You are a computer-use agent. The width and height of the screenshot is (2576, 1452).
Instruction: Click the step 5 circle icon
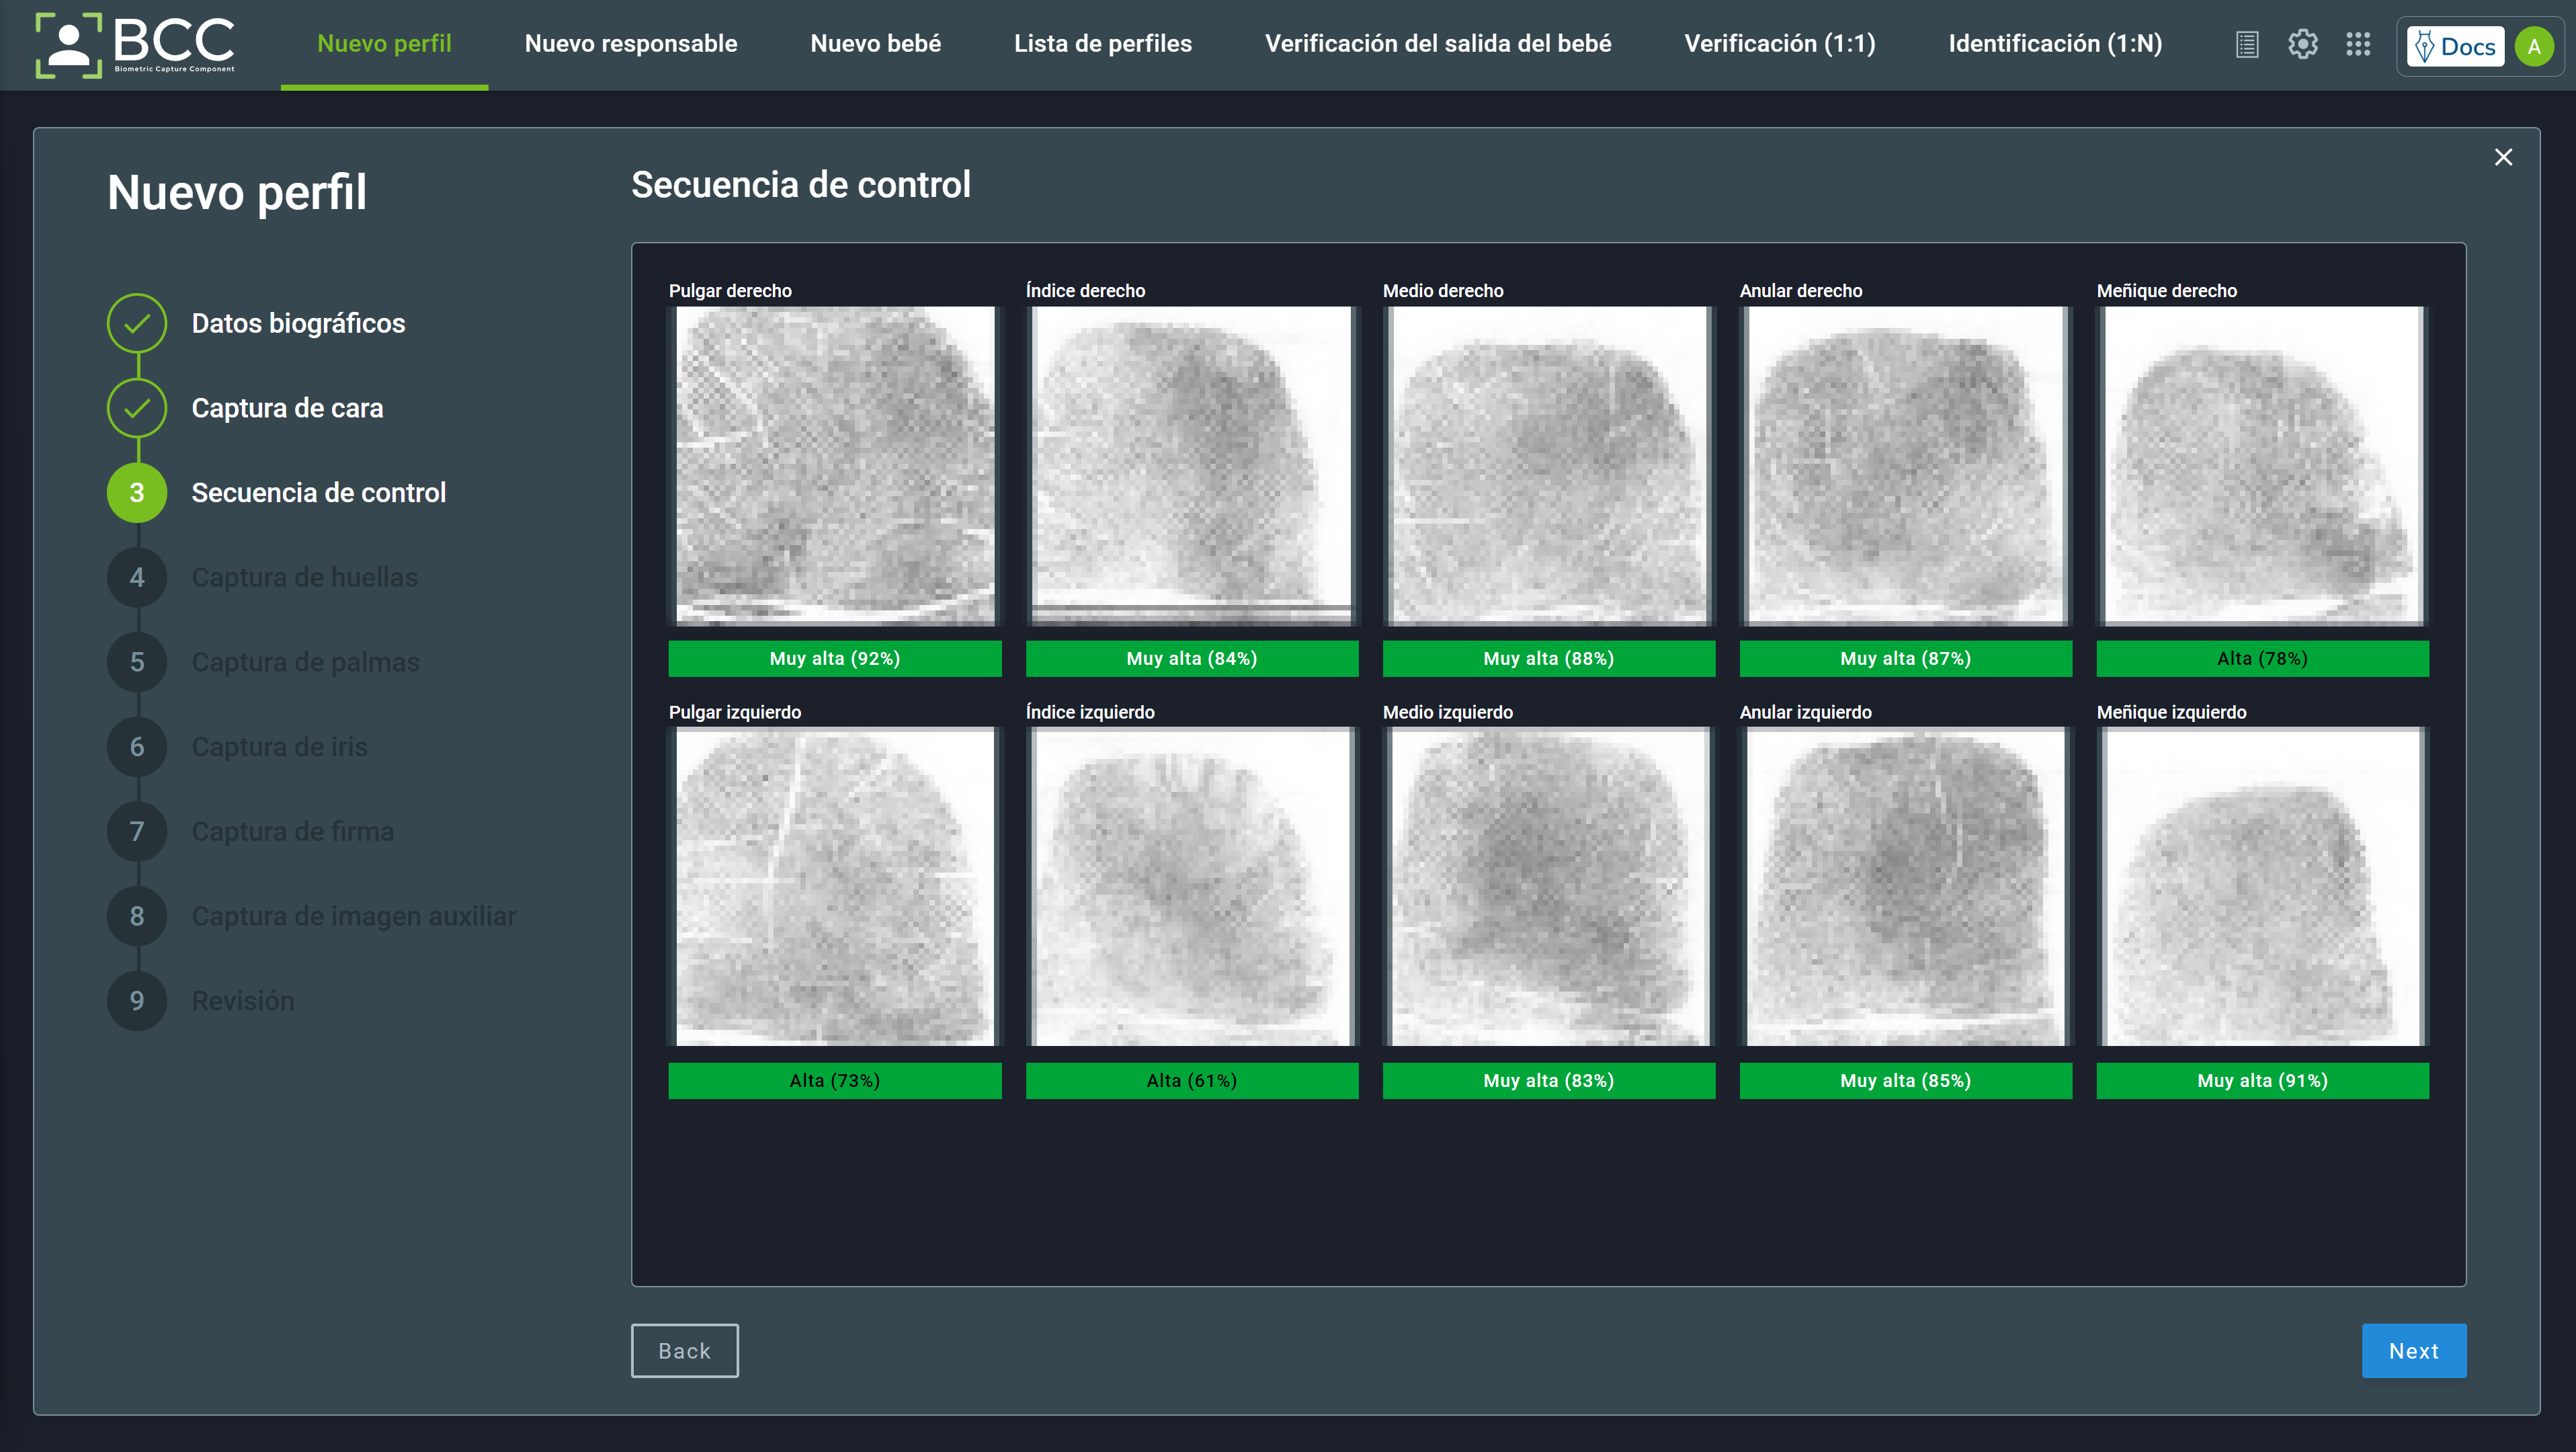point(137,662)
